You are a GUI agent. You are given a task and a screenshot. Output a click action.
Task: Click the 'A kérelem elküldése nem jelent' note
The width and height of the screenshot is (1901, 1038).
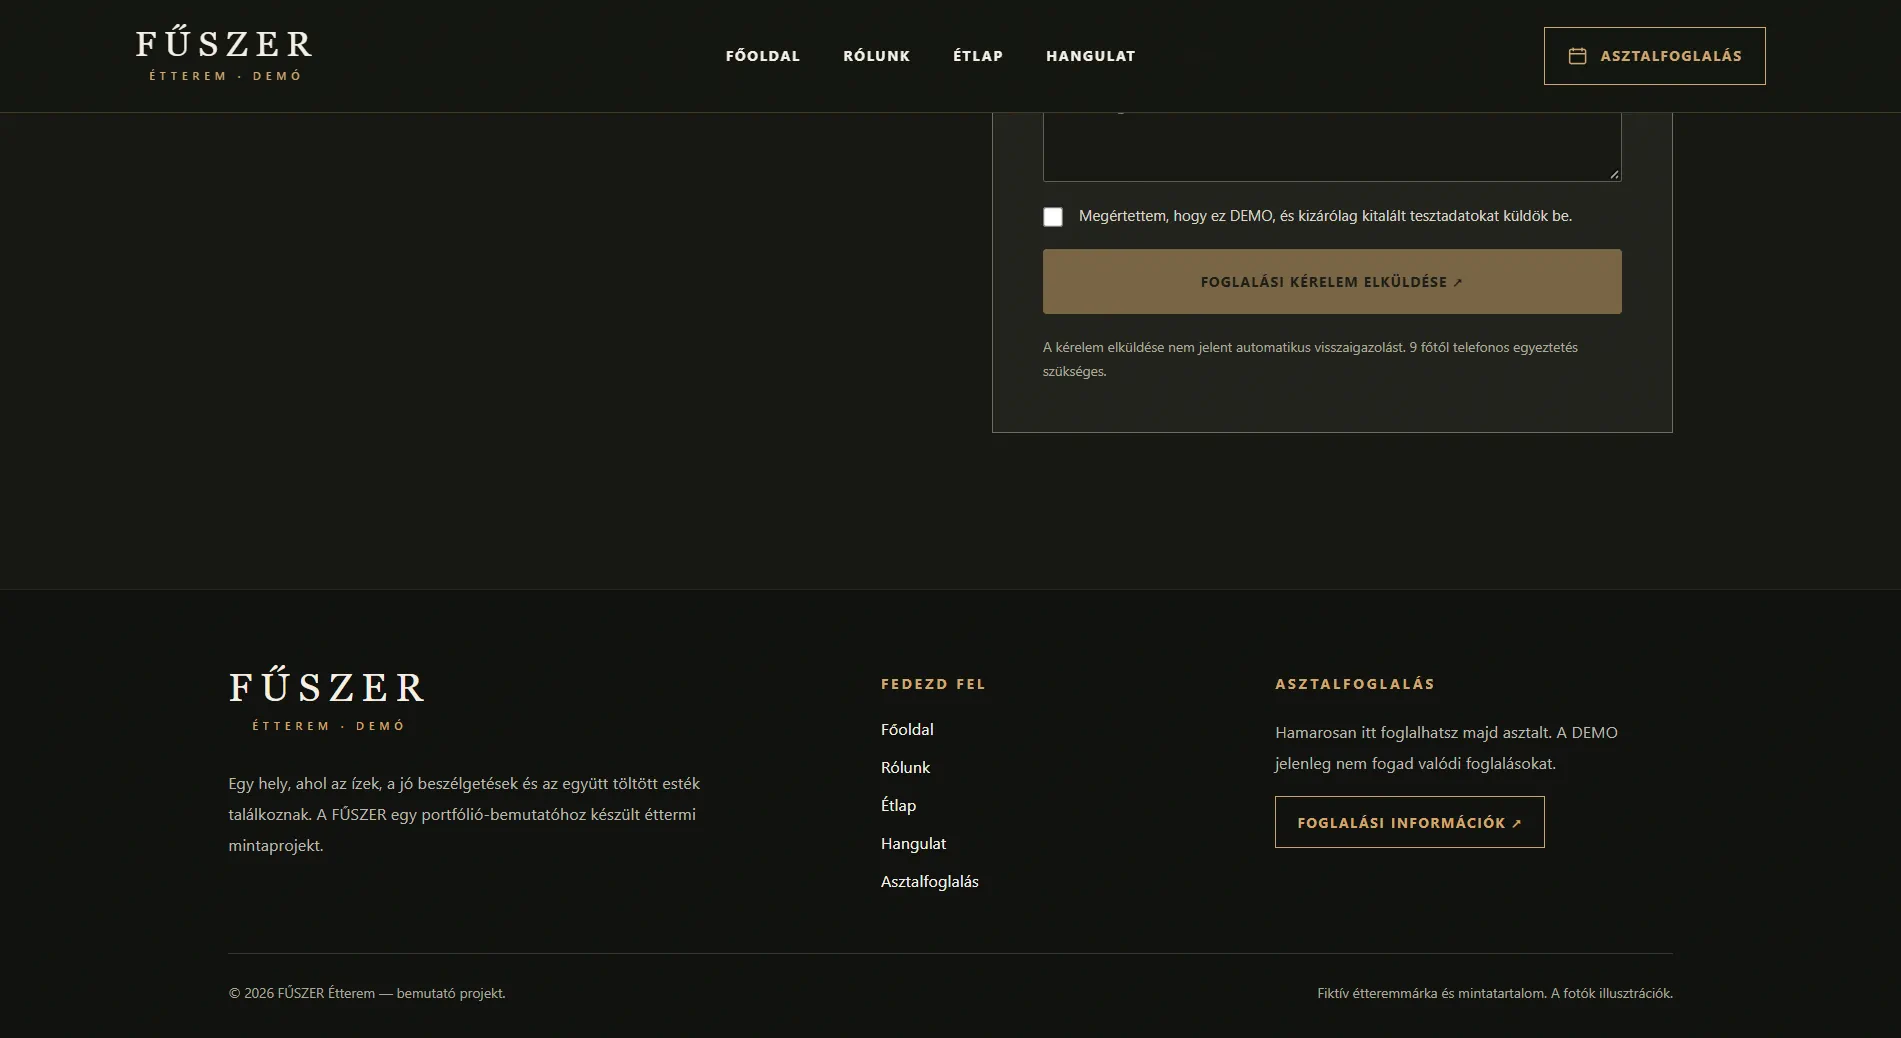tap(1310, 359)
